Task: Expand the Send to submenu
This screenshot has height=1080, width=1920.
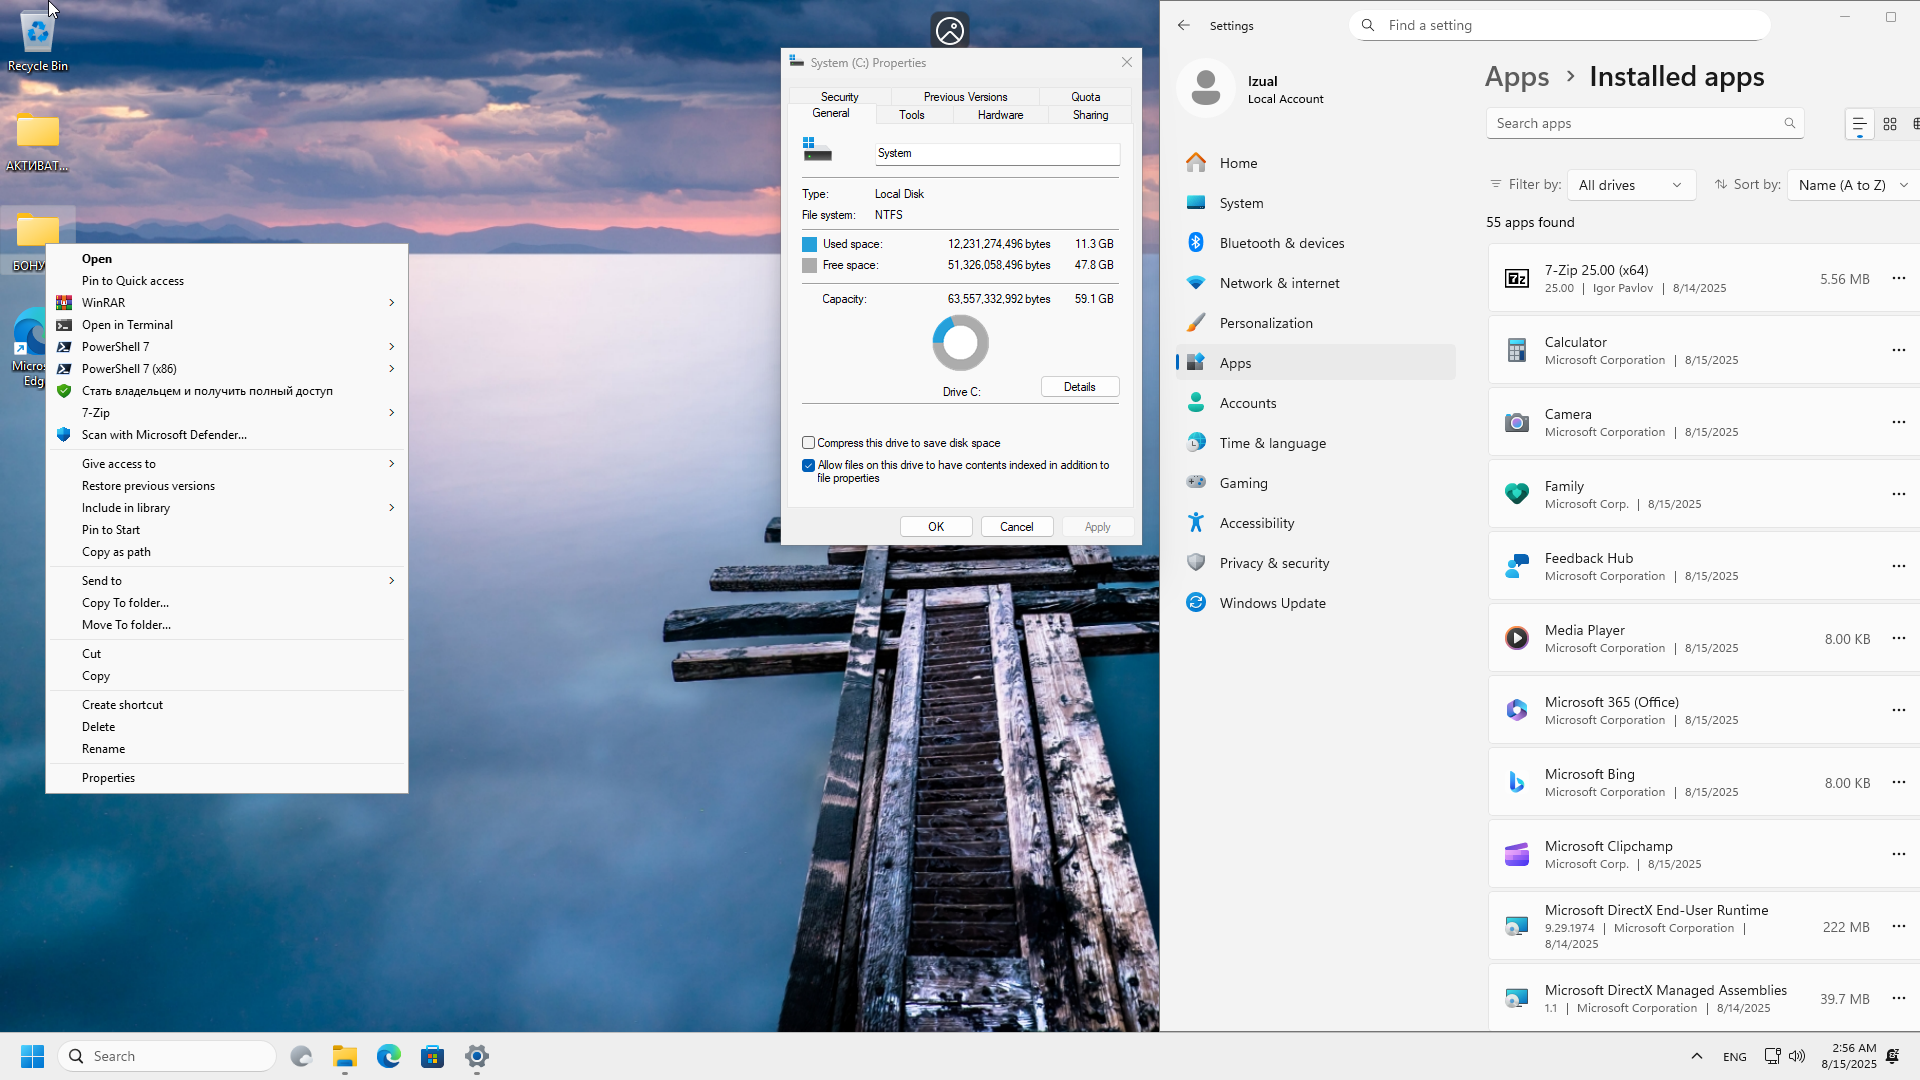Action: tap(227, 581)
